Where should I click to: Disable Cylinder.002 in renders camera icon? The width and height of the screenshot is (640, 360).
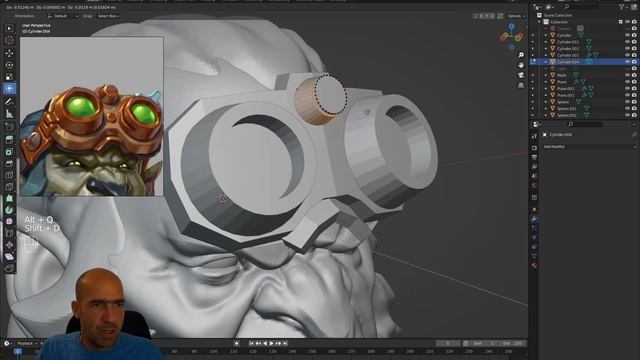coord(634,49)
